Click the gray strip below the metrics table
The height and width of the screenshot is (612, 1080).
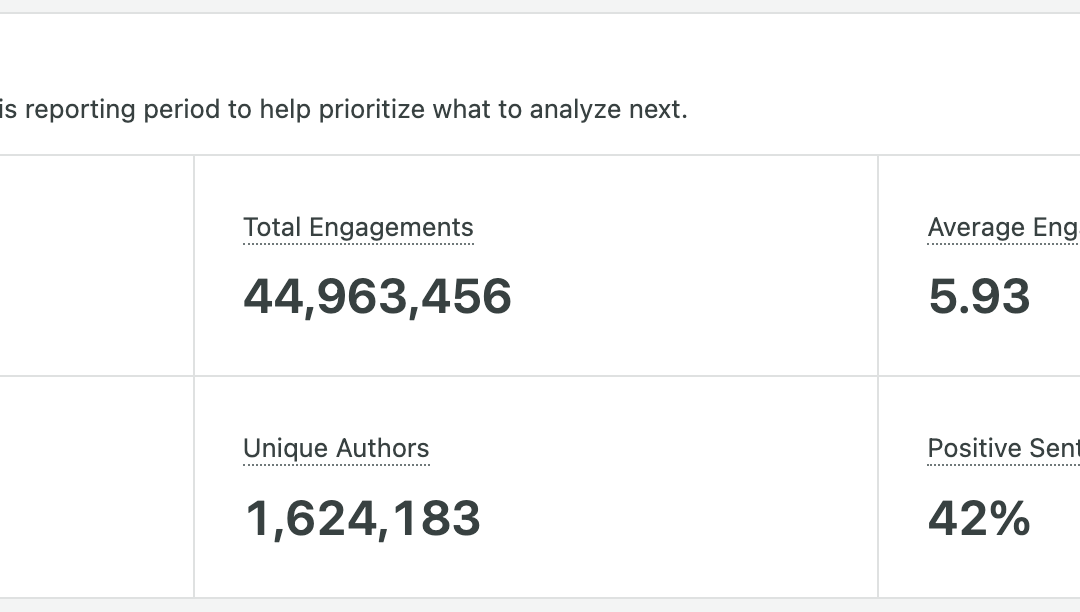[540, 605]
